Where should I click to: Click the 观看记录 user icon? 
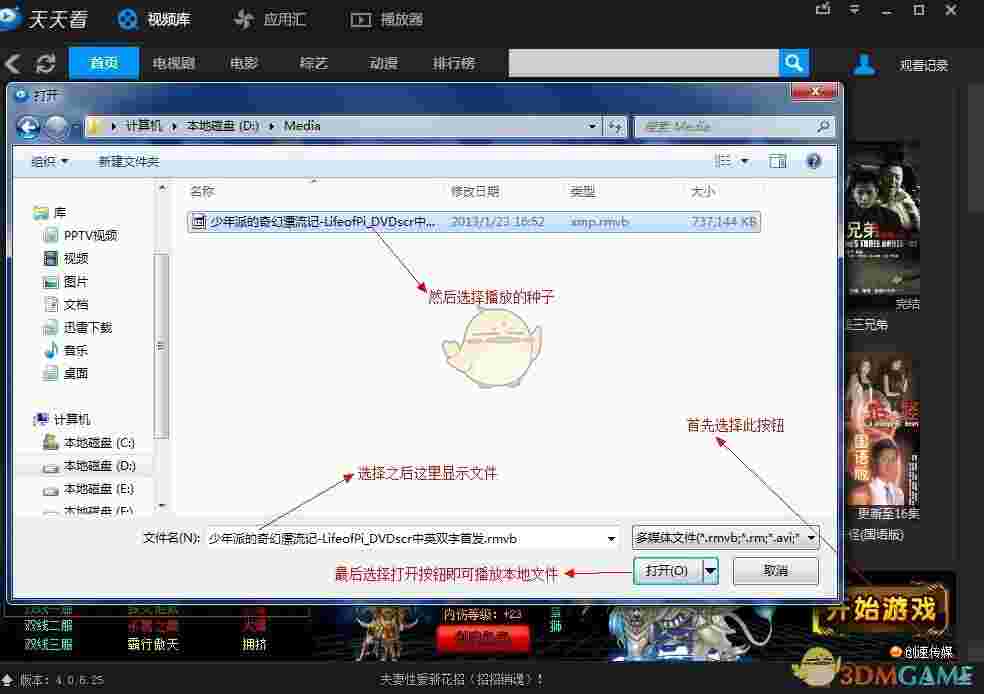(x=864, y=64)
